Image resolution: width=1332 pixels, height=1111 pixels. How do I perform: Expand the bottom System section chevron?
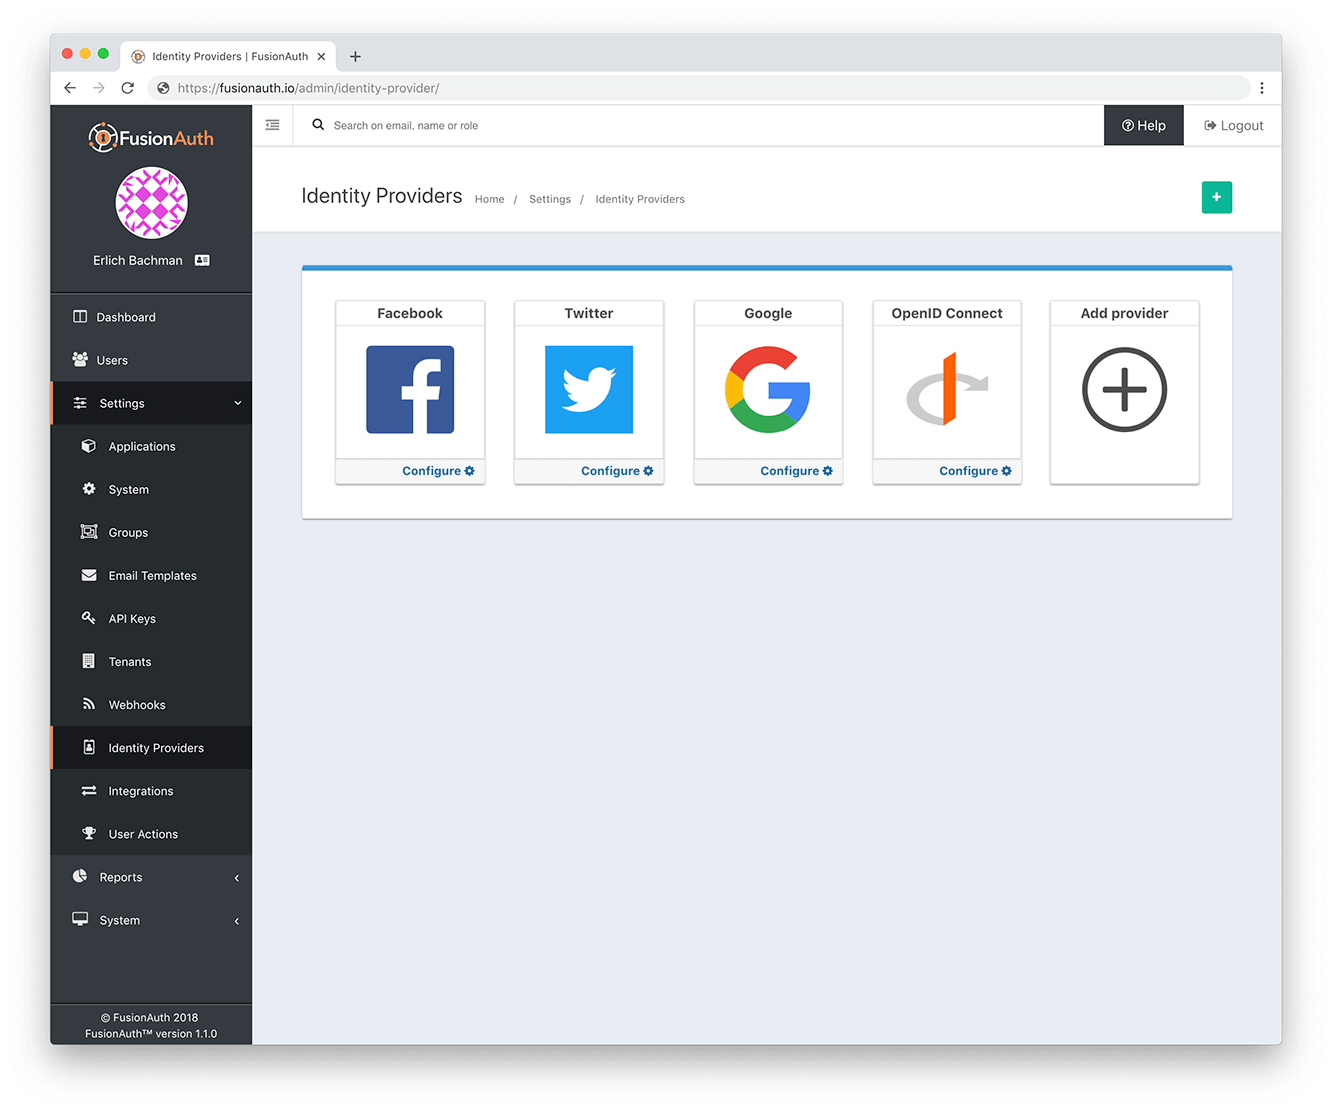pos(237,921)
